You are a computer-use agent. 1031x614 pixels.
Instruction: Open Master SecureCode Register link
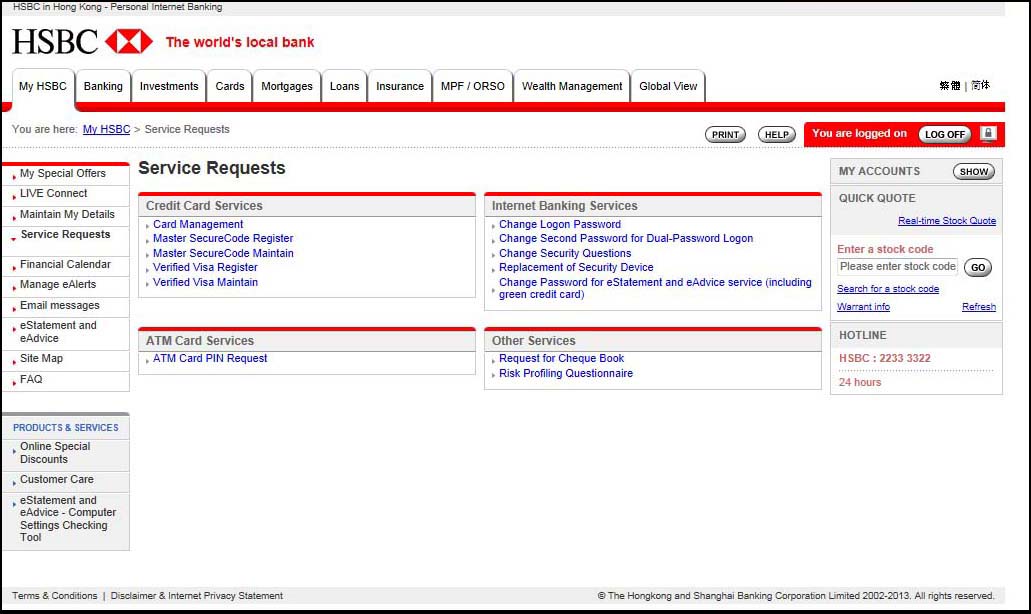pyautogui.click(x=223, y=239)
